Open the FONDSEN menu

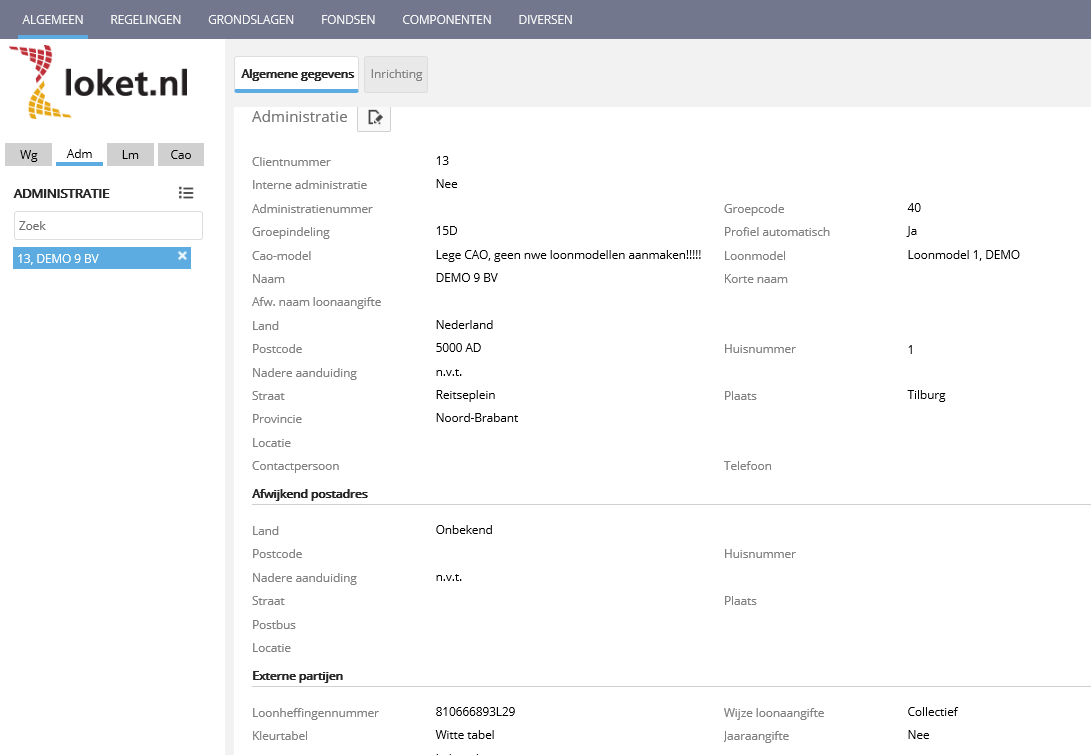[348, 19]
